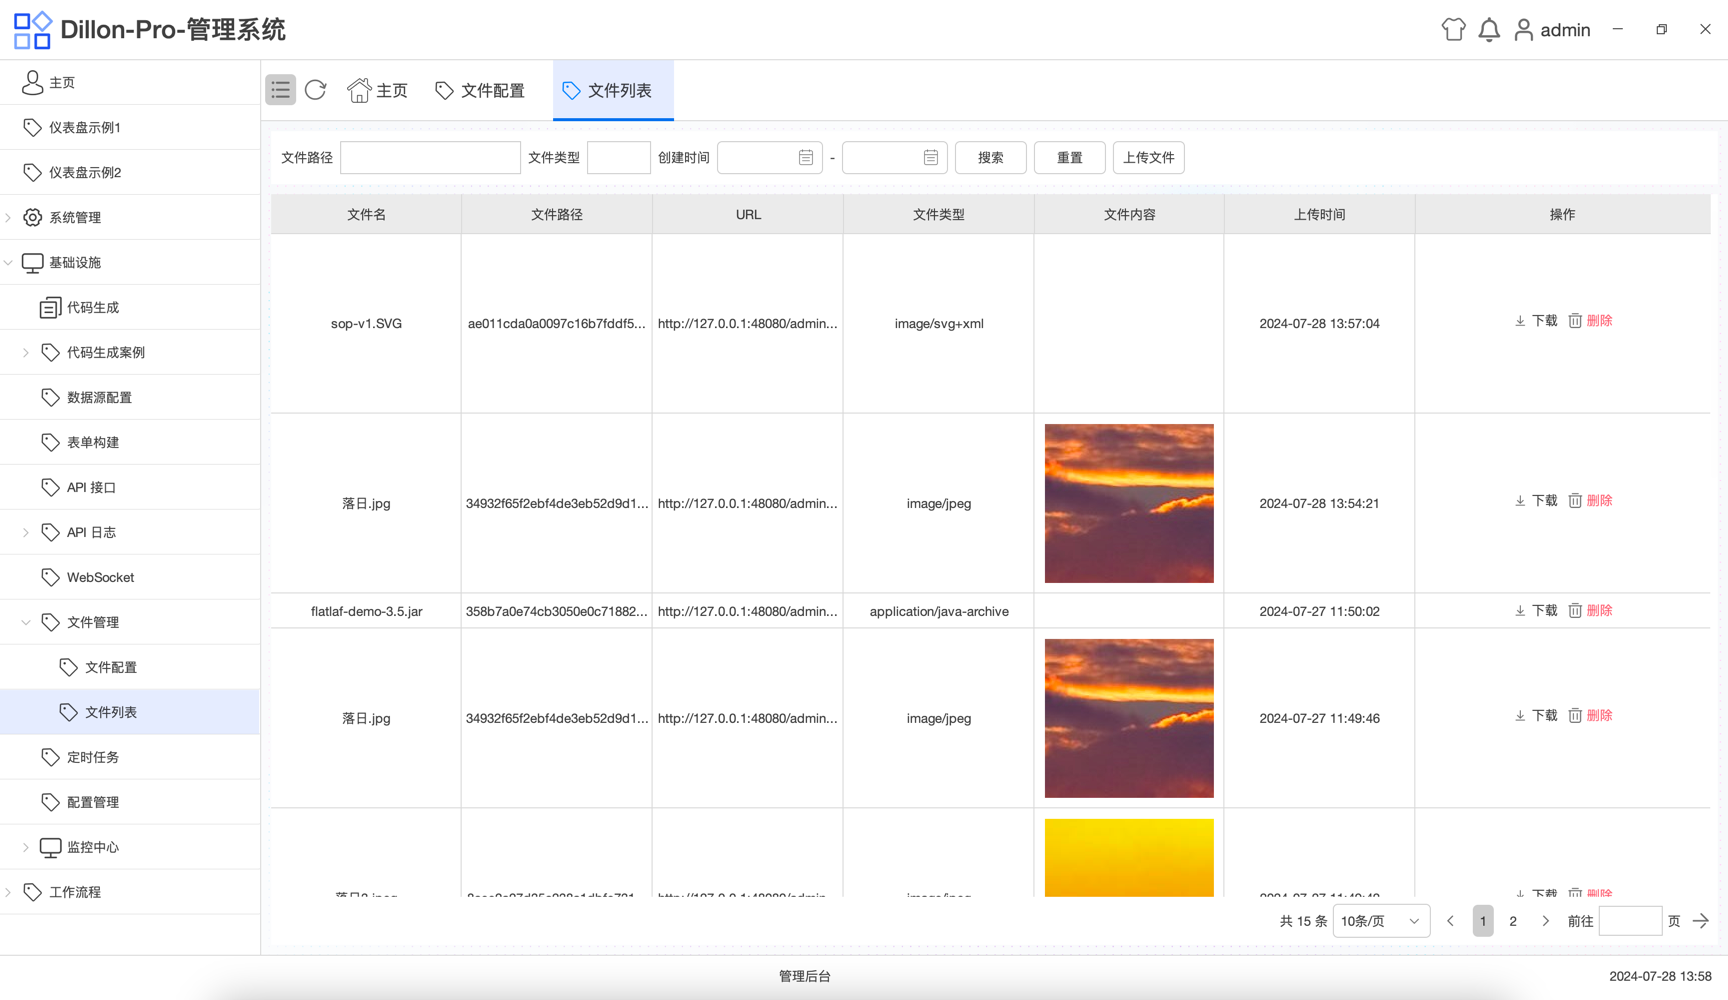Open sunset thumbnail uploaded 13:54:21
Image resolution: width=1728 pixels, height=1000 pixels.
[x=1129, y=503]
